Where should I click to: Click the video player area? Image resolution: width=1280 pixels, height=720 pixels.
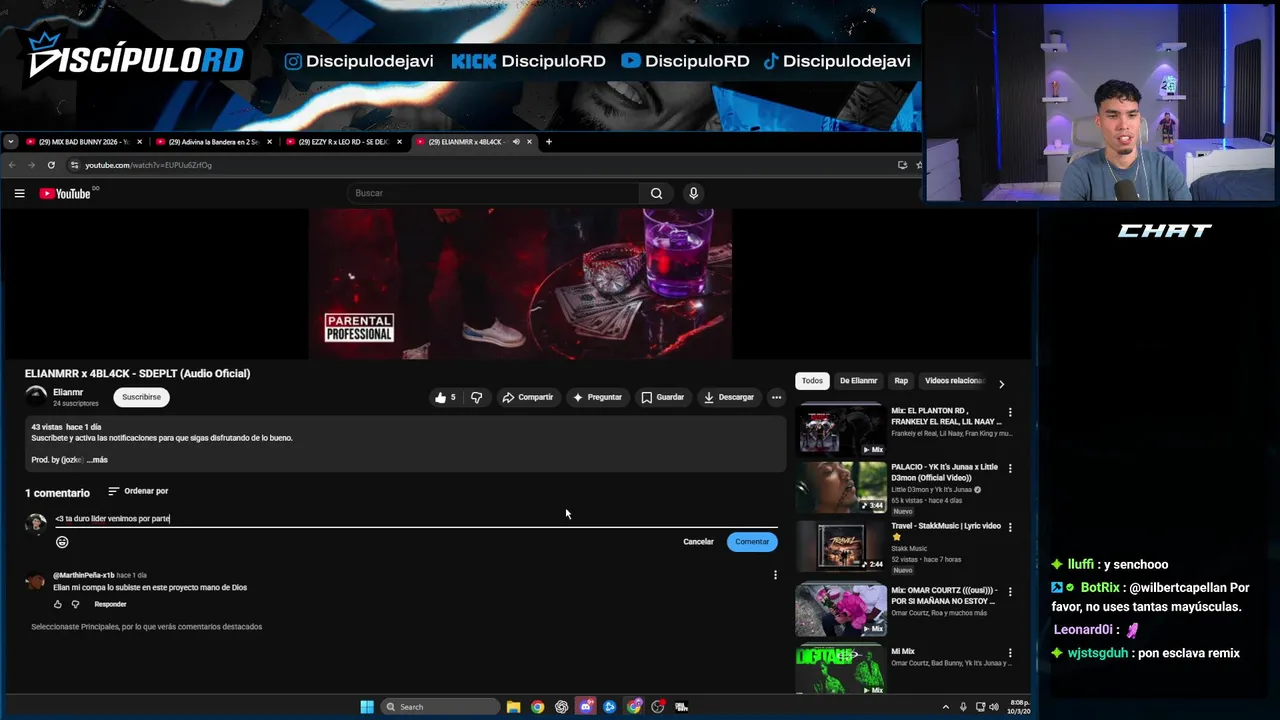tap(520, 284)
